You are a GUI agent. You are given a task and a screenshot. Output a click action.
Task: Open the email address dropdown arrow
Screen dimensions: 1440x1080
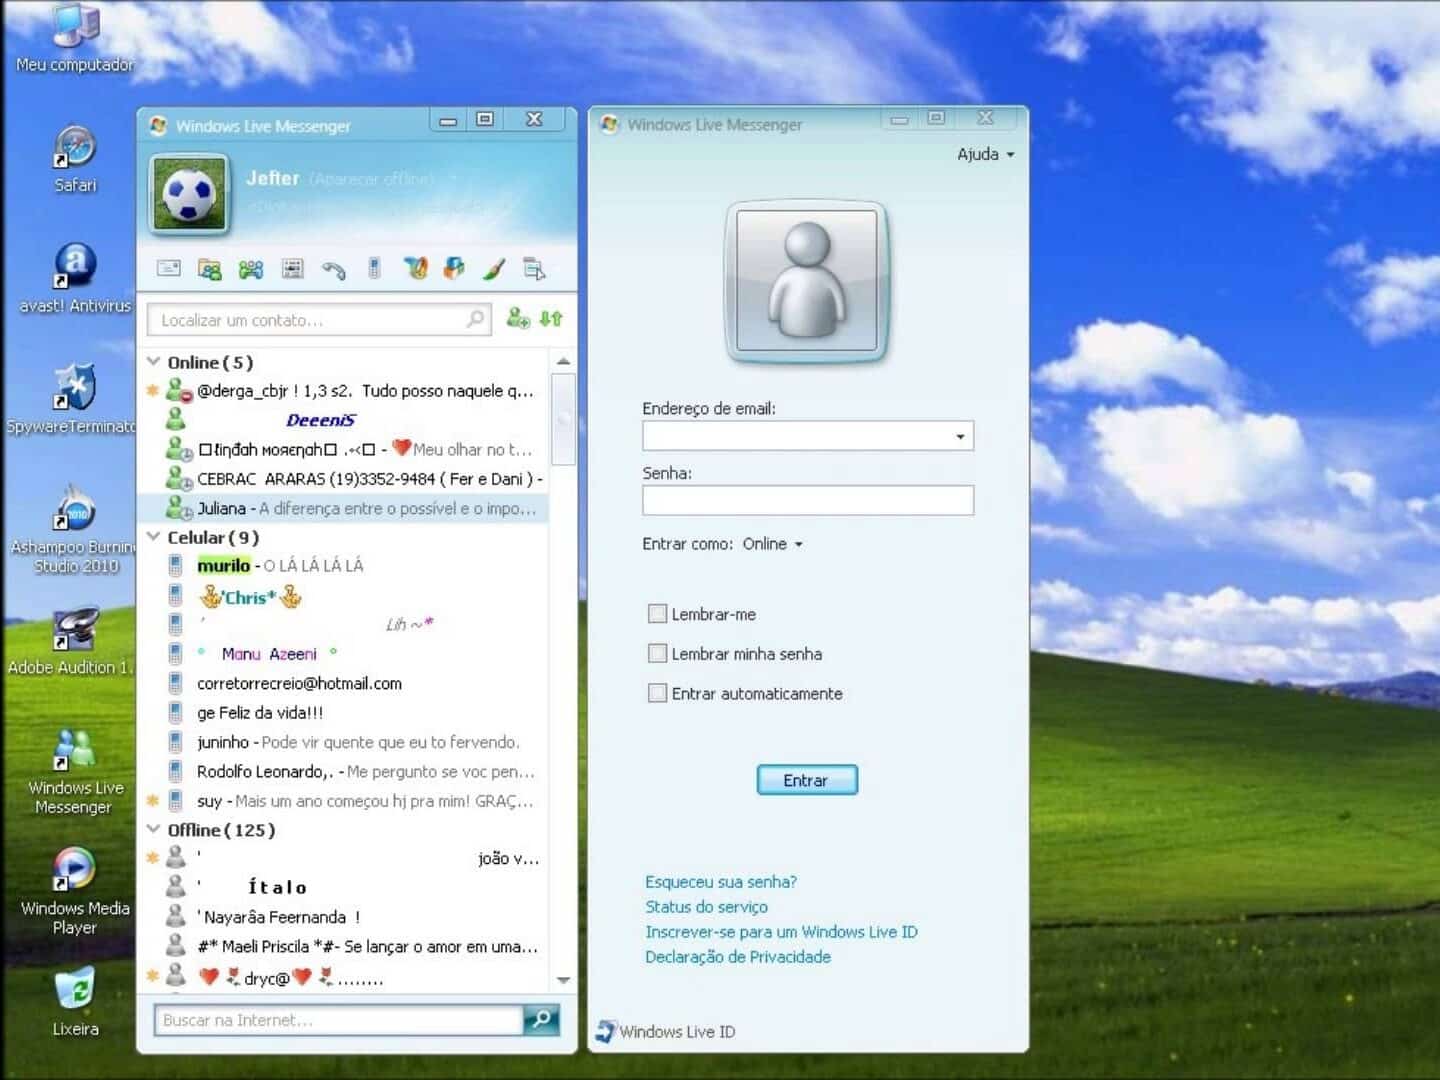coord(960,437)
